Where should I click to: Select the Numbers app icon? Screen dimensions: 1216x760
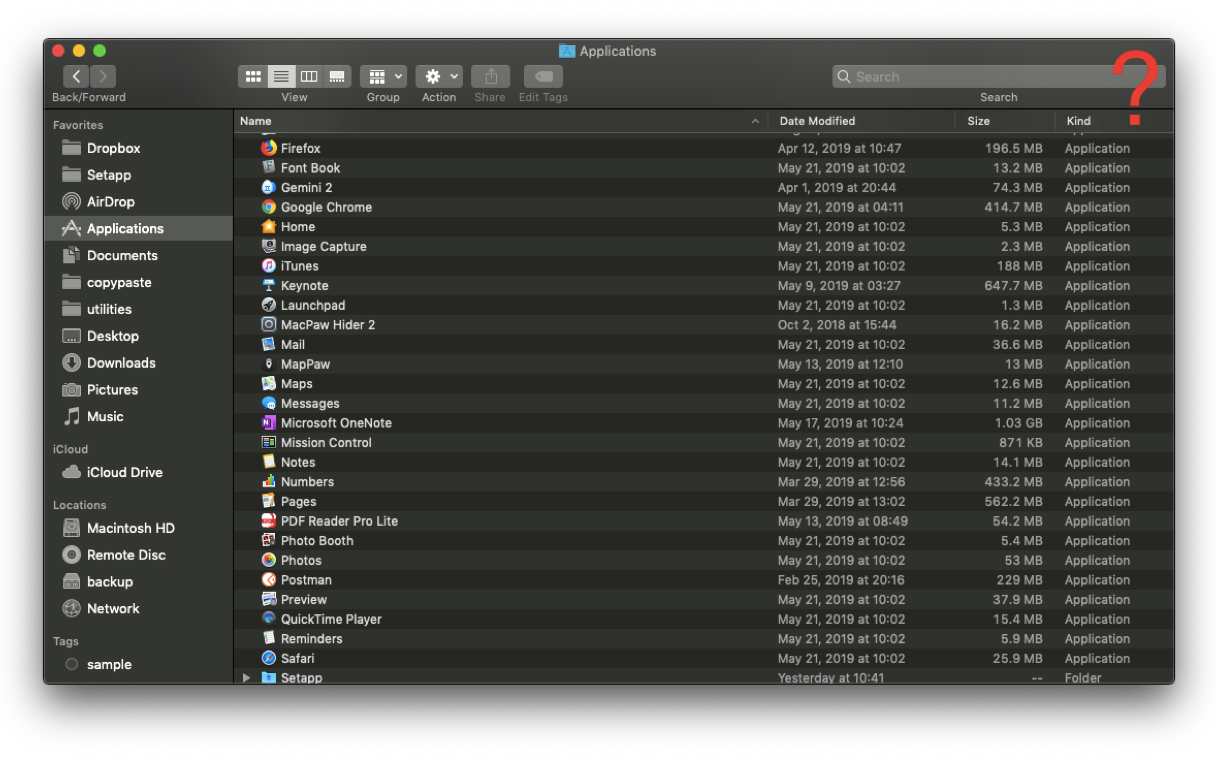pyautogui.click(x=269, y=482)
